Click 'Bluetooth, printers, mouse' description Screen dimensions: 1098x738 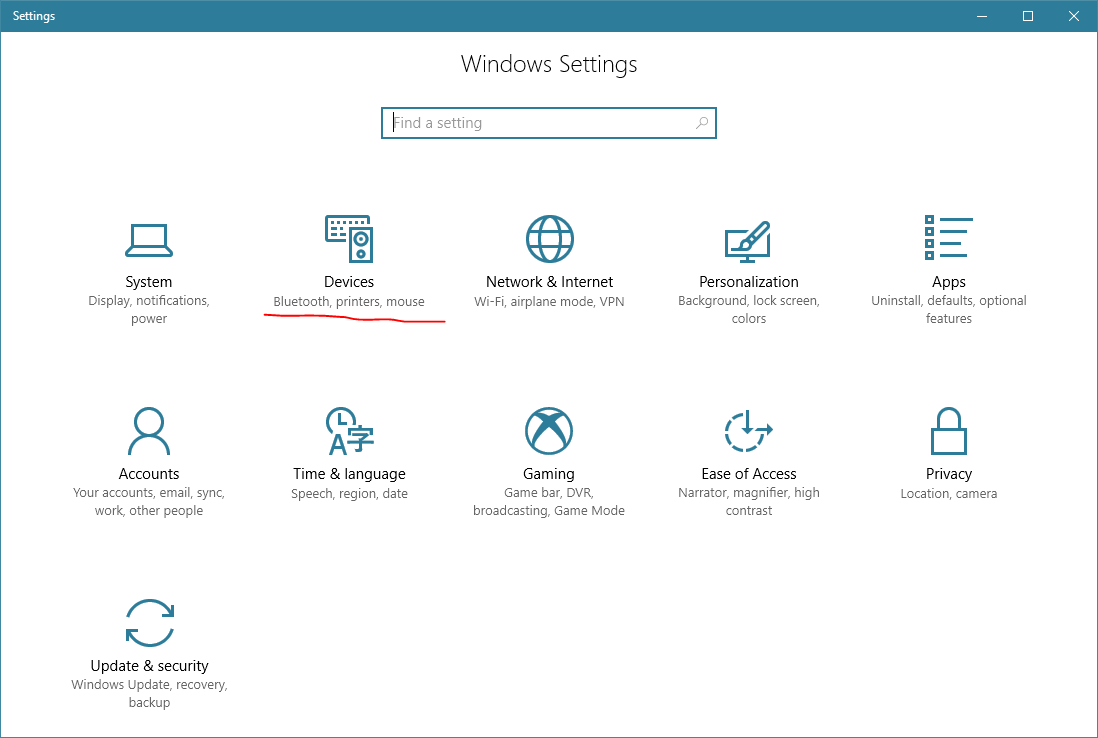[349, 302]
